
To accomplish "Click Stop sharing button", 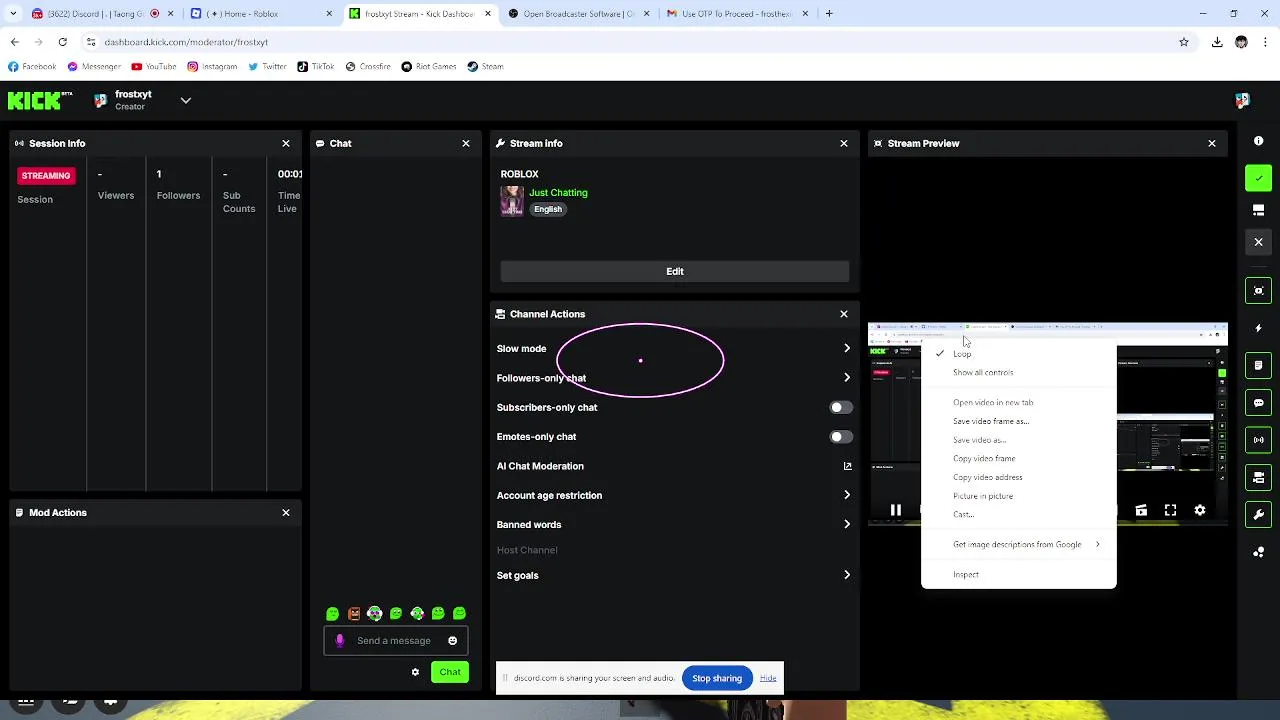I will [717, 678].
